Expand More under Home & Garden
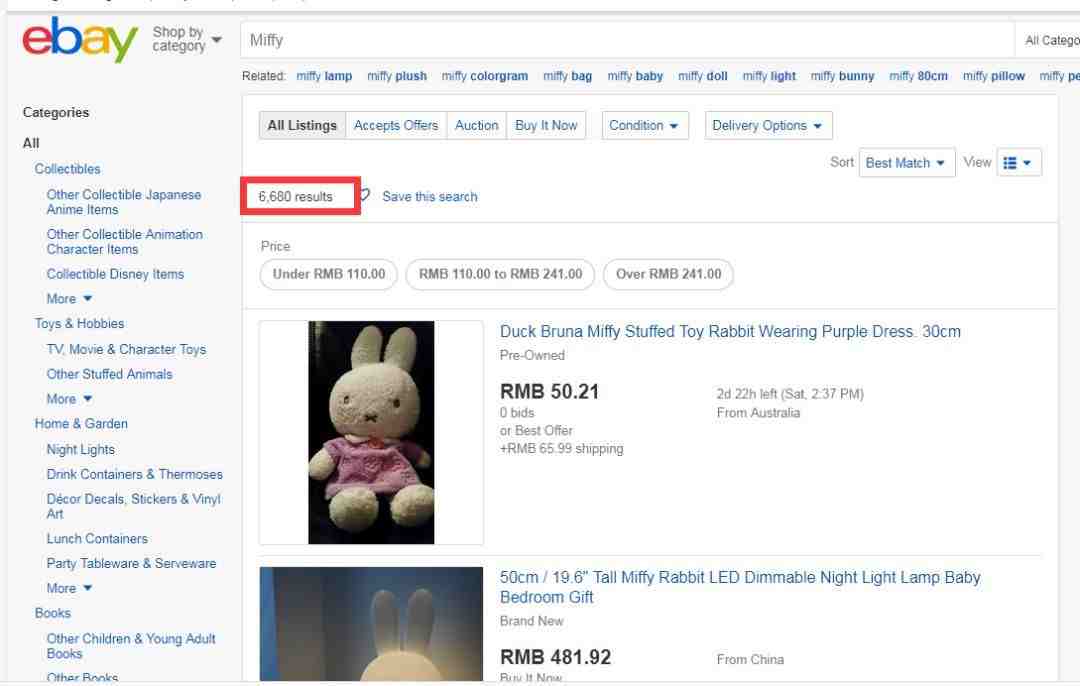The width and height of the screenshot is (1080, 686). pos(69,588)
